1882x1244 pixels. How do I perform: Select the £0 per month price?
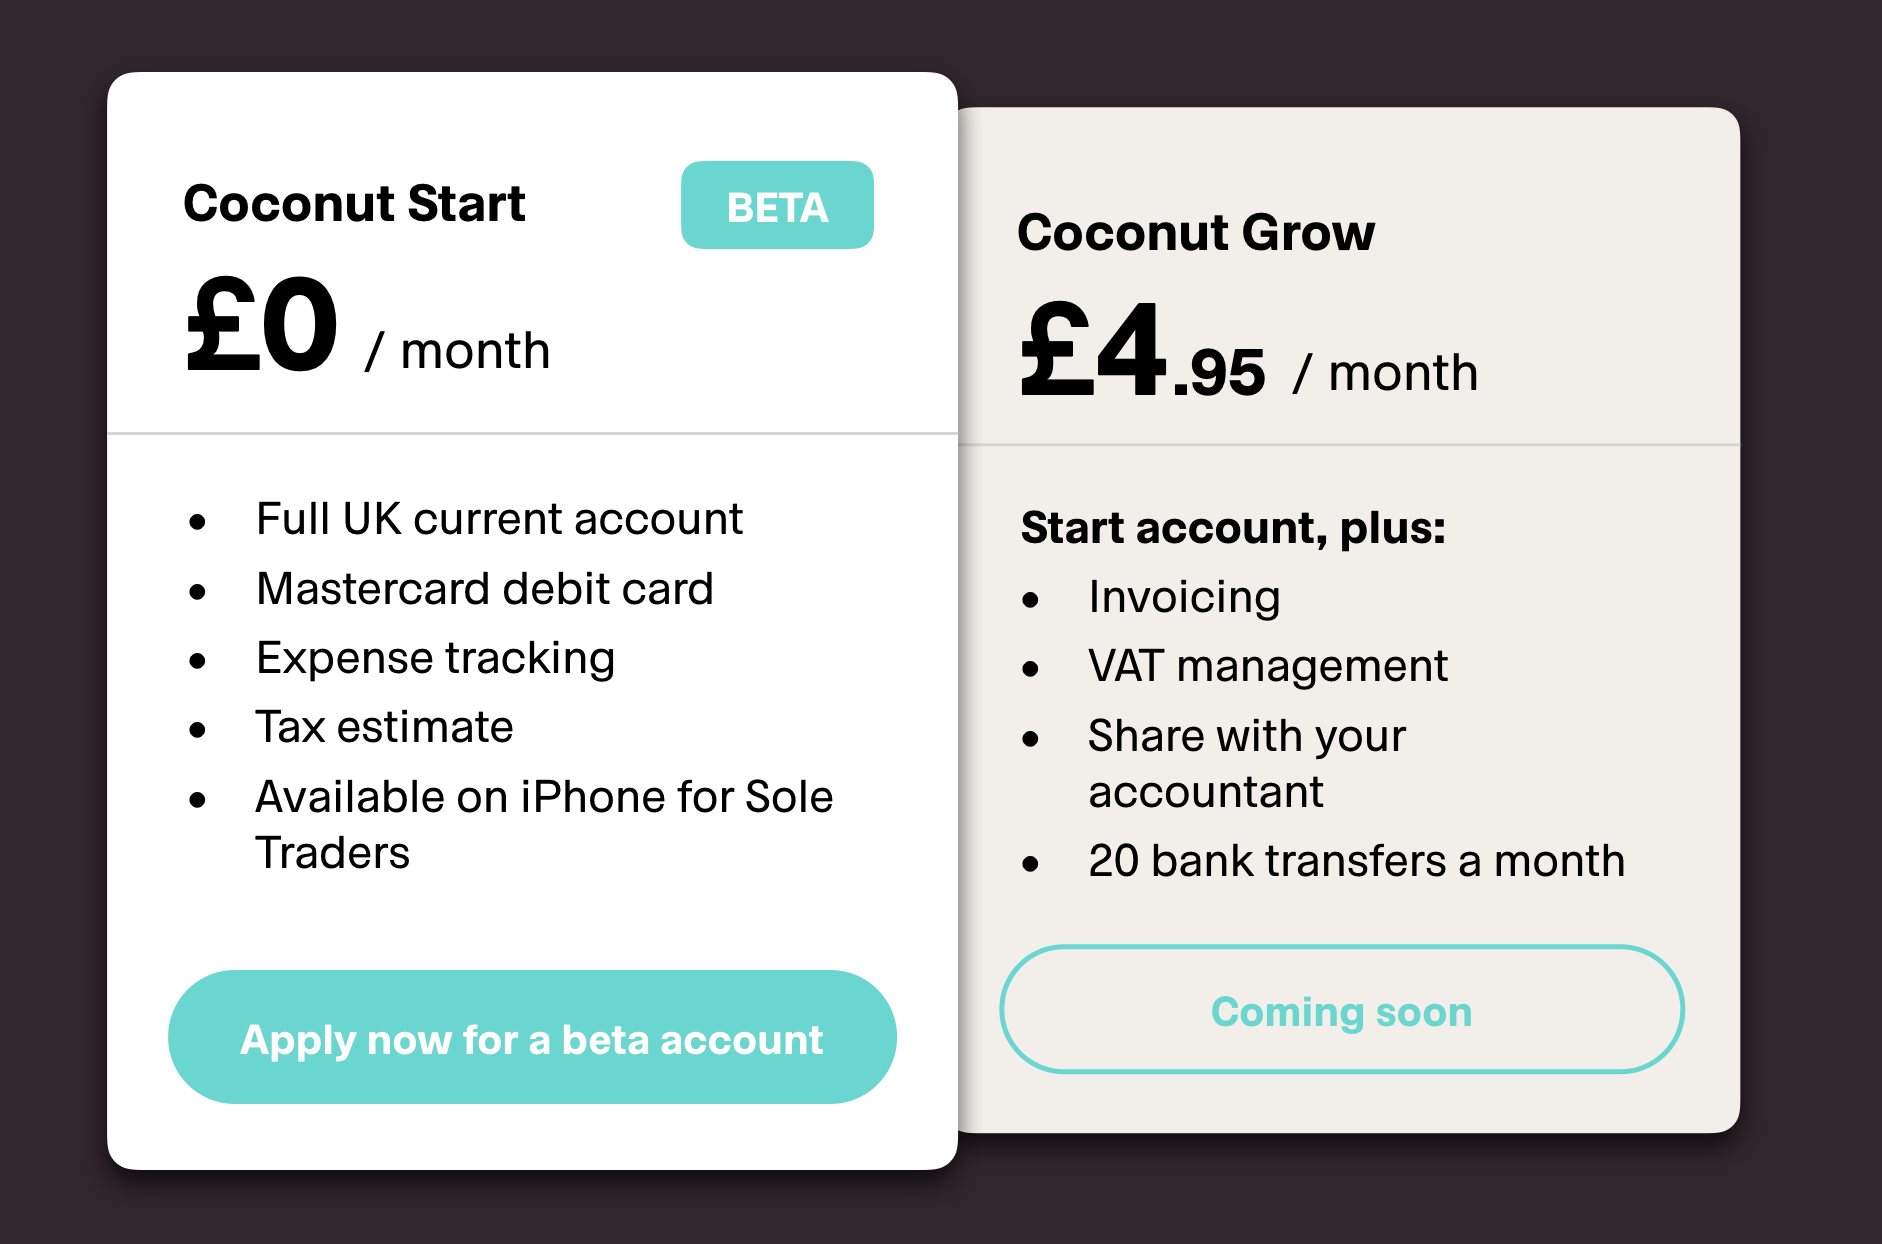(x=368, y=327)
